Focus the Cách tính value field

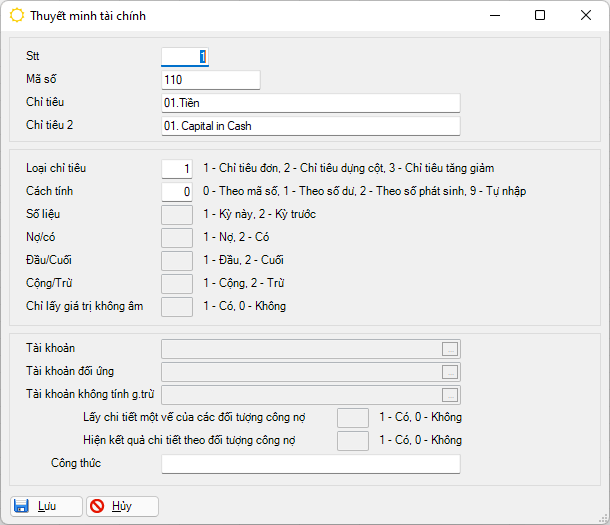177,192
